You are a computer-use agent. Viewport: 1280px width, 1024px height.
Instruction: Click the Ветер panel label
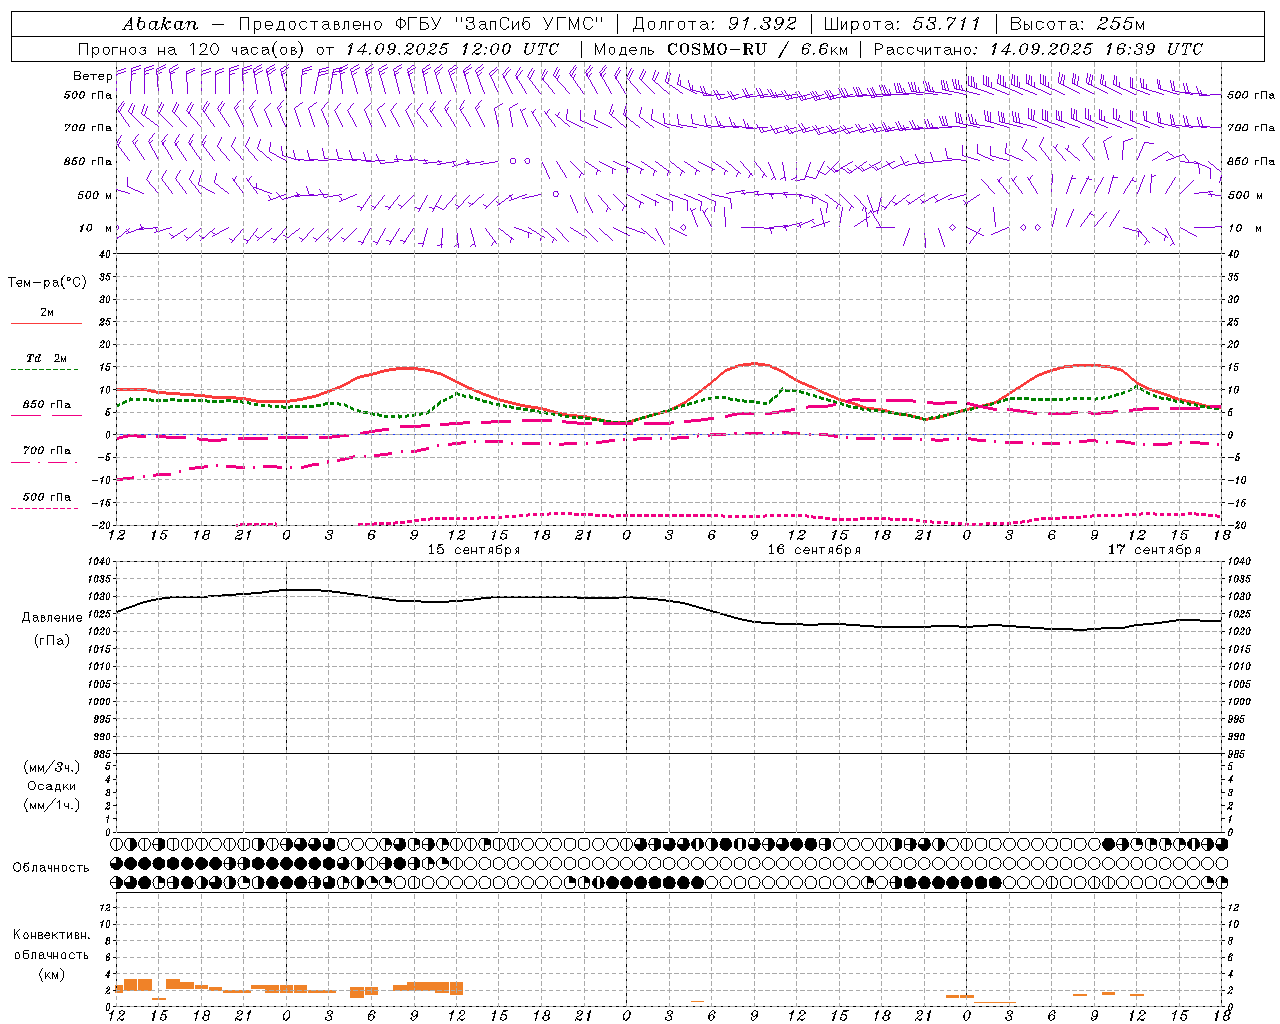click(x=92, y=76)
